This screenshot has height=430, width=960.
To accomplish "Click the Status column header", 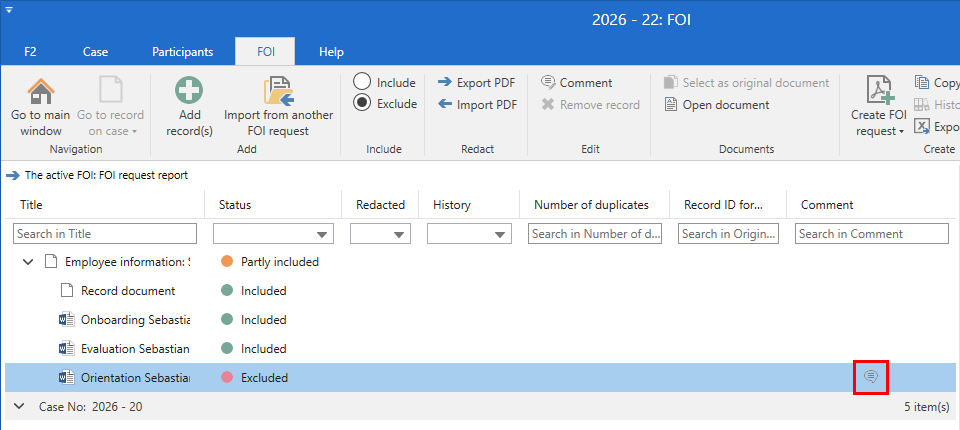I will click(235, 205).
